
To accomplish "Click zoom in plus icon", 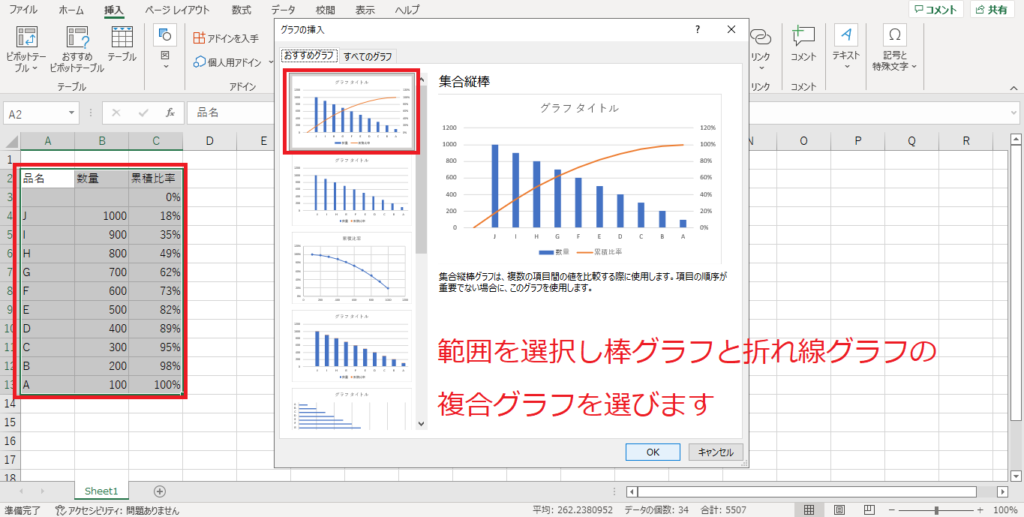I will [x=980, y=510].
